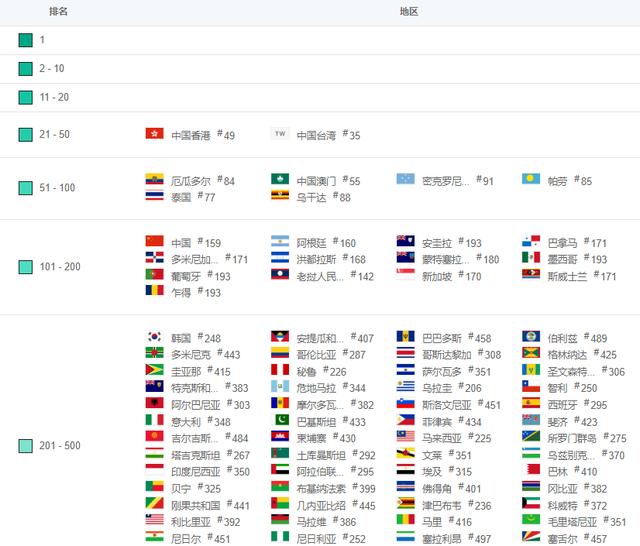
Task: Open the 安圭拉 #193 entry
Action: [x=452, y=243]
